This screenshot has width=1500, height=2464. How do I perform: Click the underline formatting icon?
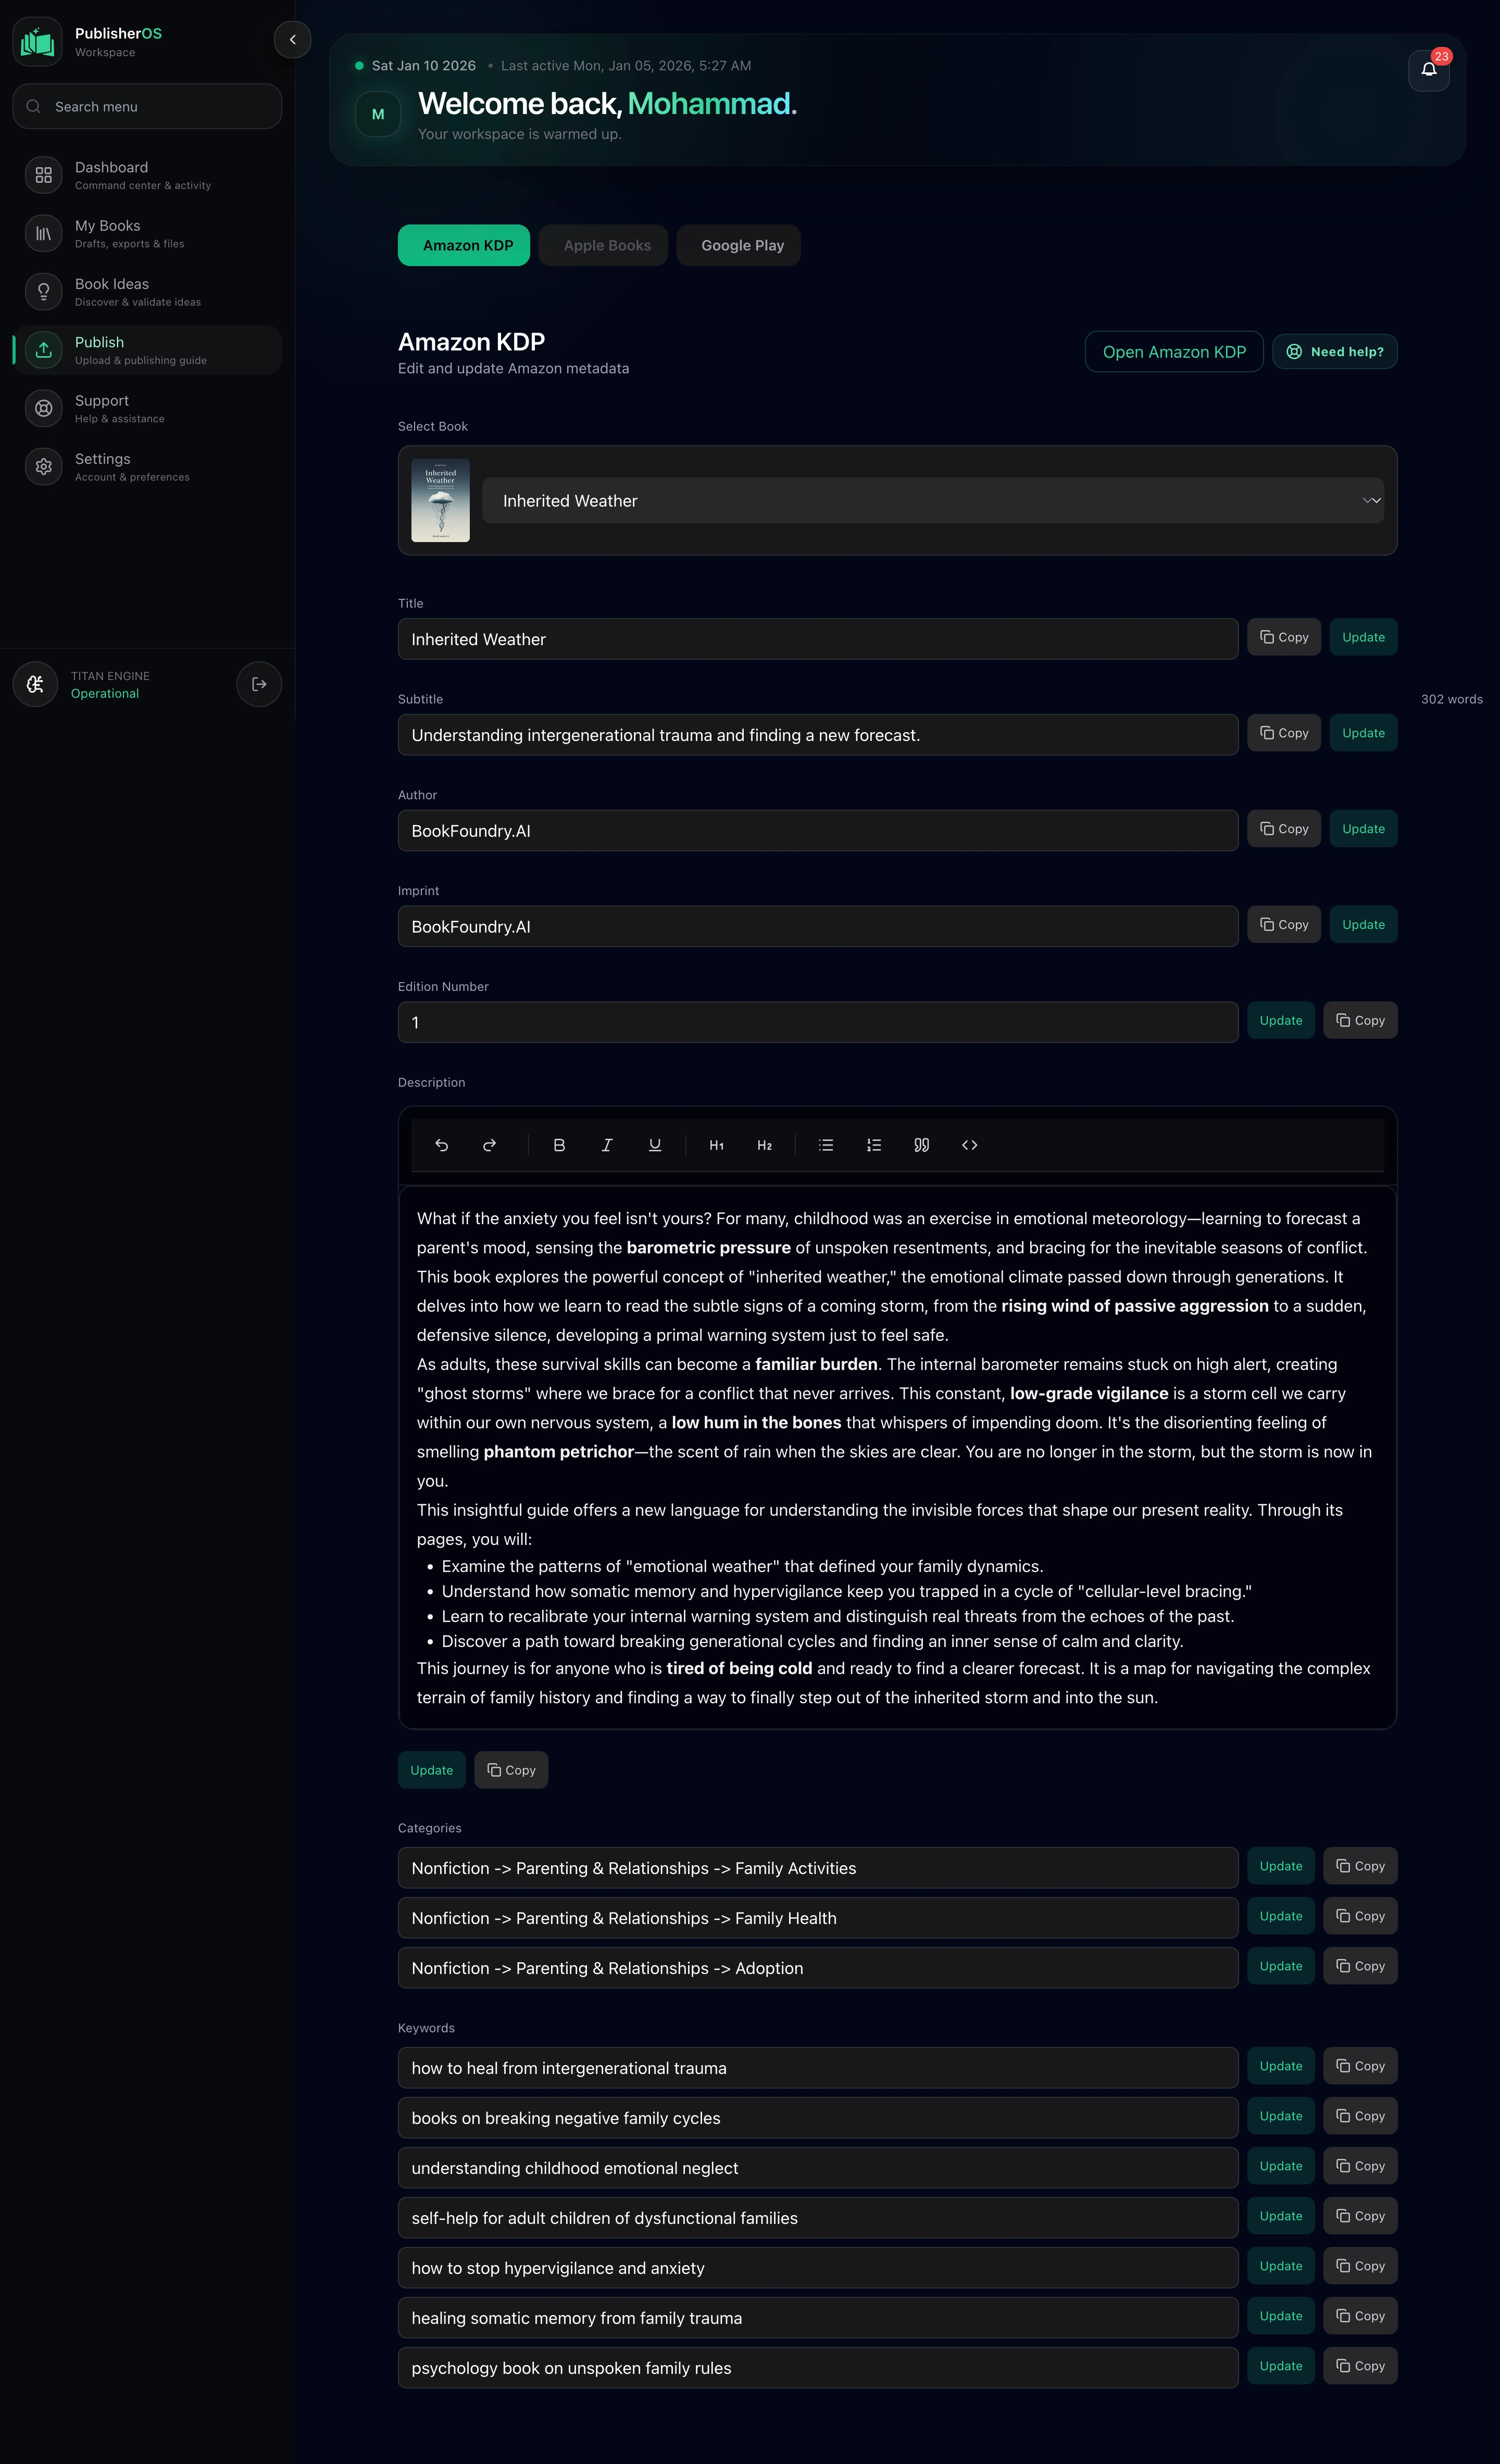pyautogui.click(x=655, y=1145)
